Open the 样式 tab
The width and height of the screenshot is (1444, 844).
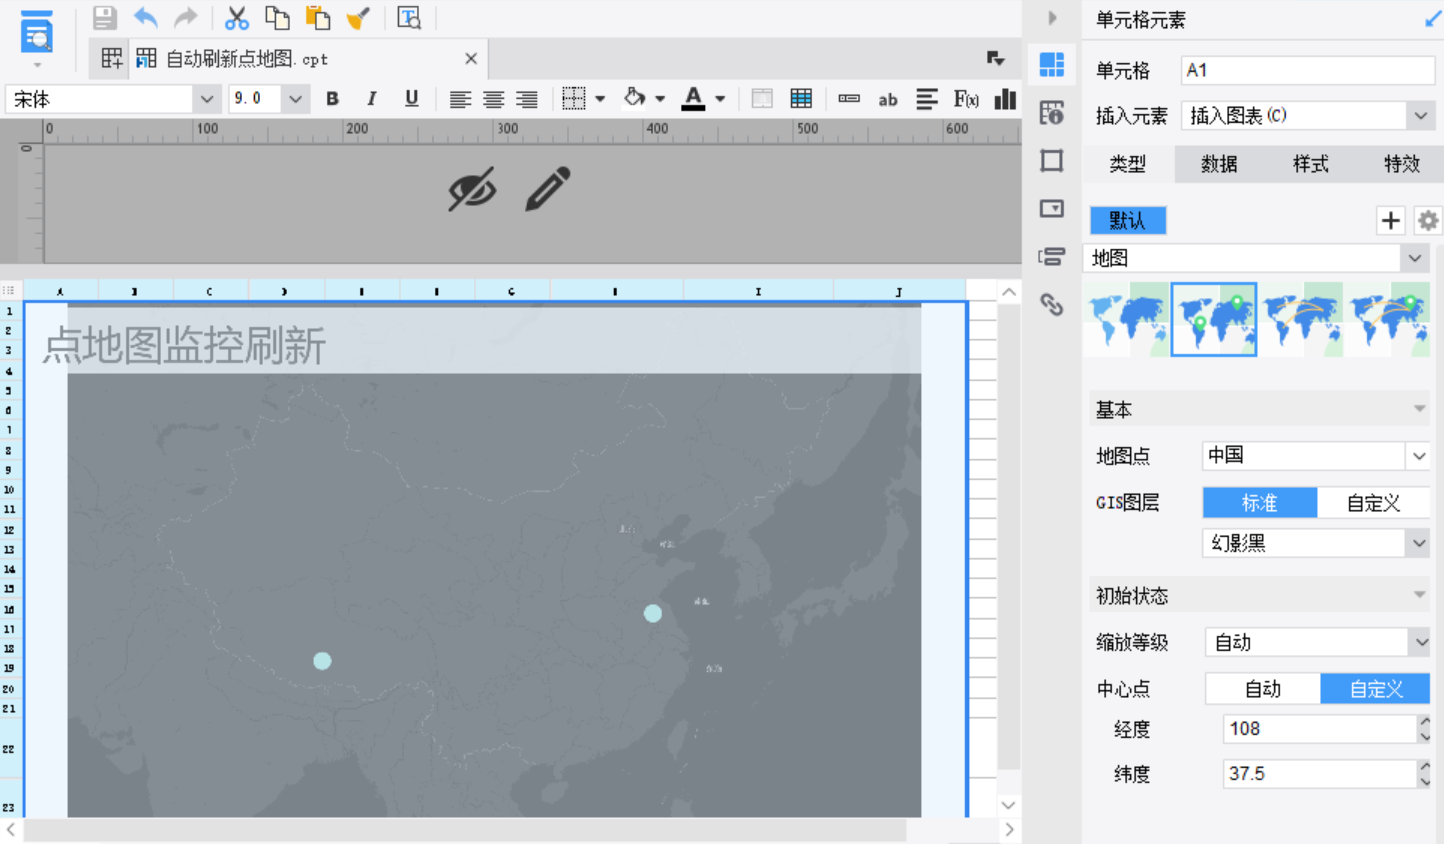[1310, 164]
